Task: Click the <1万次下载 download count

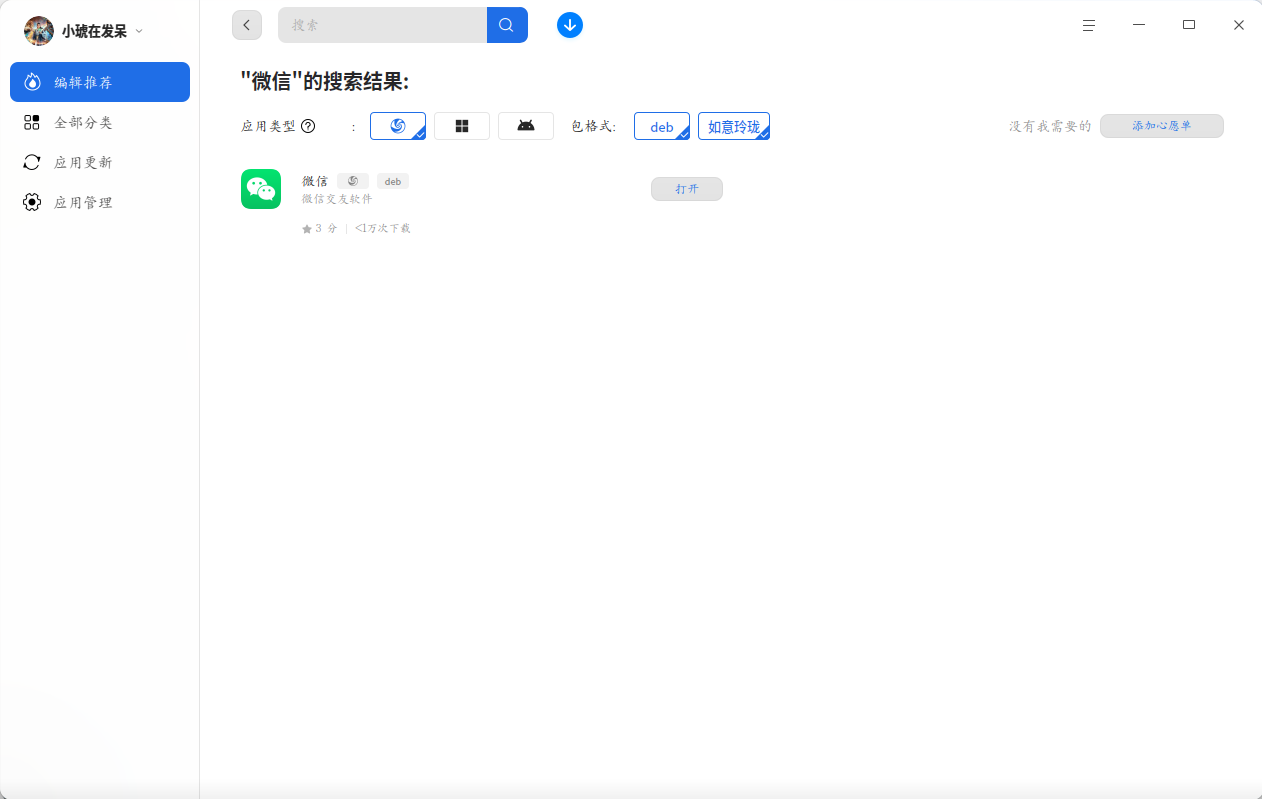Action: (383, 228)
